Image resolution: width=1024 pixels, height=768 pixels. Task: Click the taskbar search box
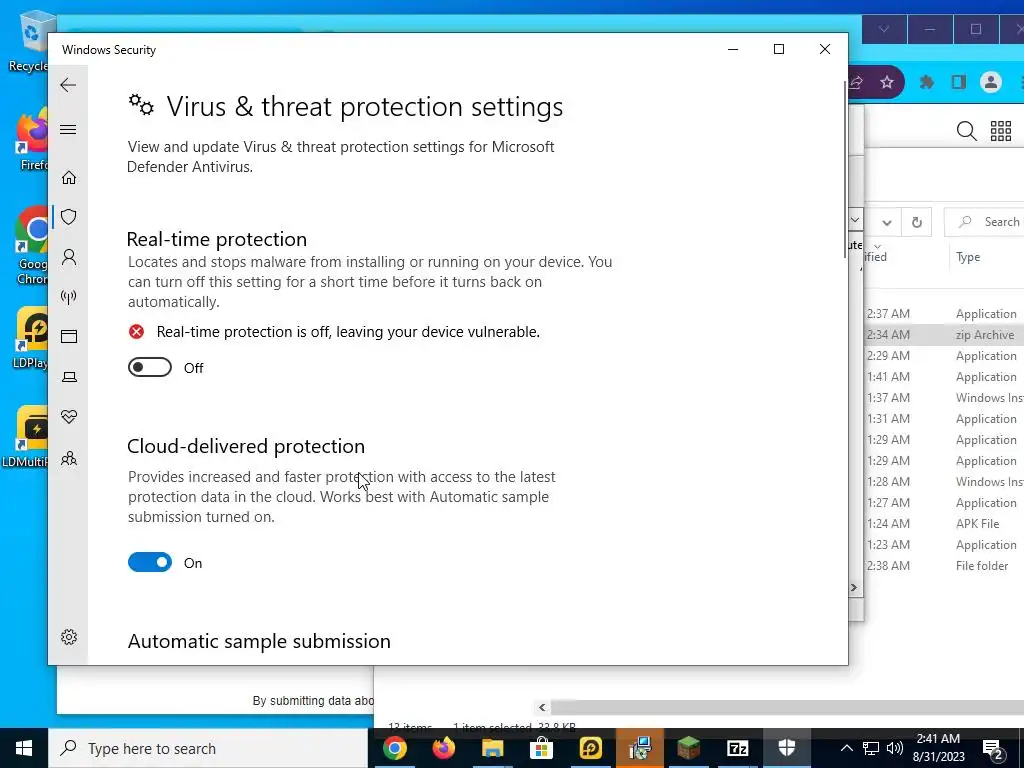pyautogui.click(x=208, y=748)
